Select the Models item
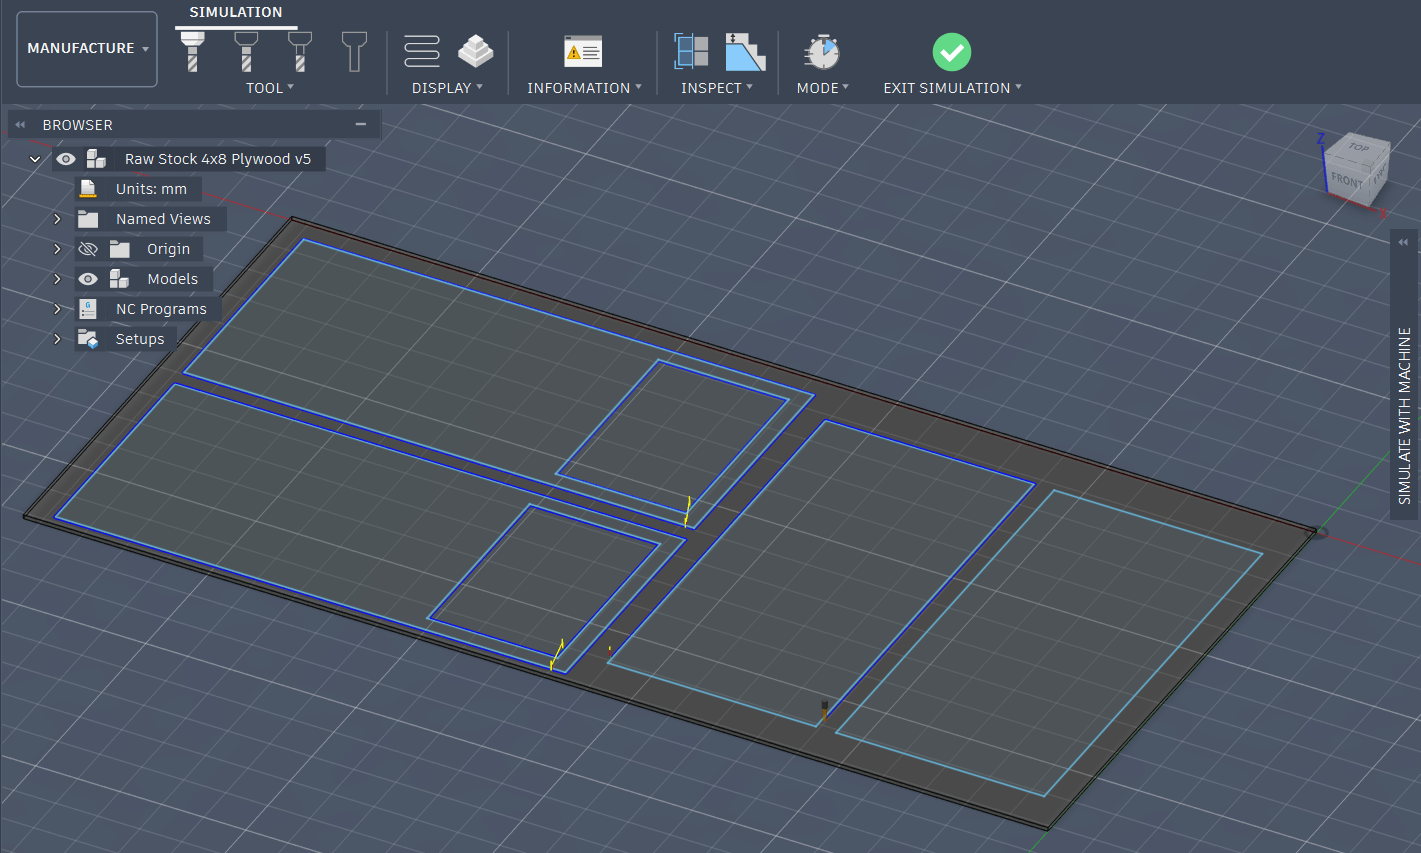Image resolution: width=1421 pixels, height=853 pixels. (172, 279)
